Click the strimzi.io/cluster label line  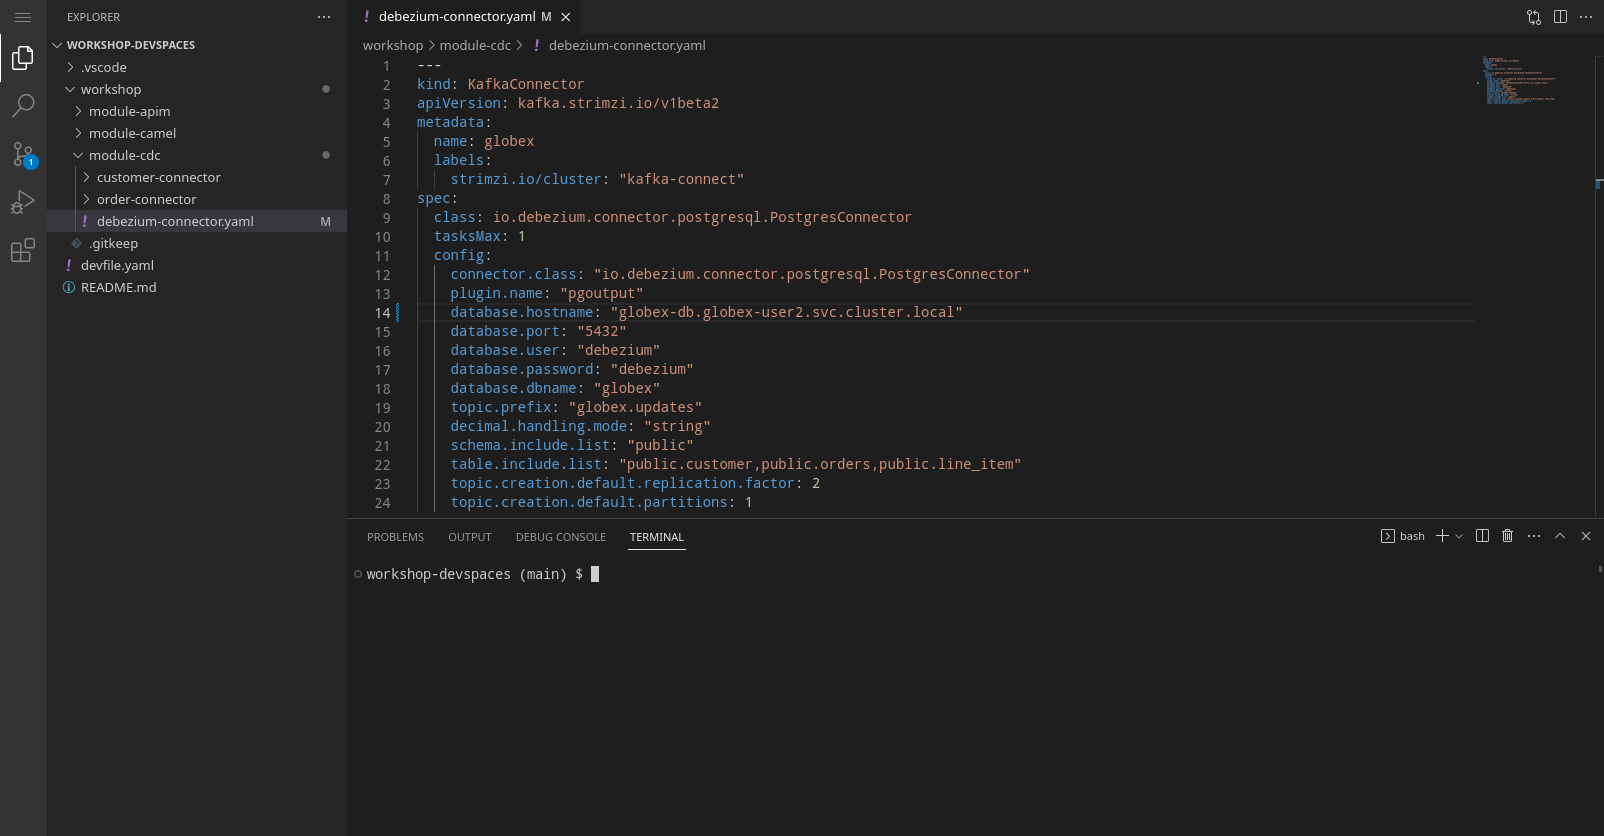pyautogui.click(x=597, y=180)
